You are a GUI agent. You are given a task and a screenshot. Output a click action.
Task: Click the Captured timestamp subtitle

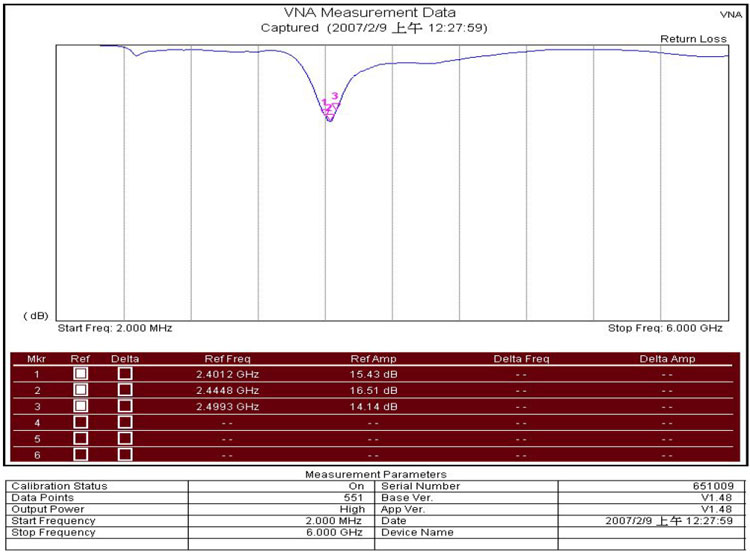tap(374, 28)
